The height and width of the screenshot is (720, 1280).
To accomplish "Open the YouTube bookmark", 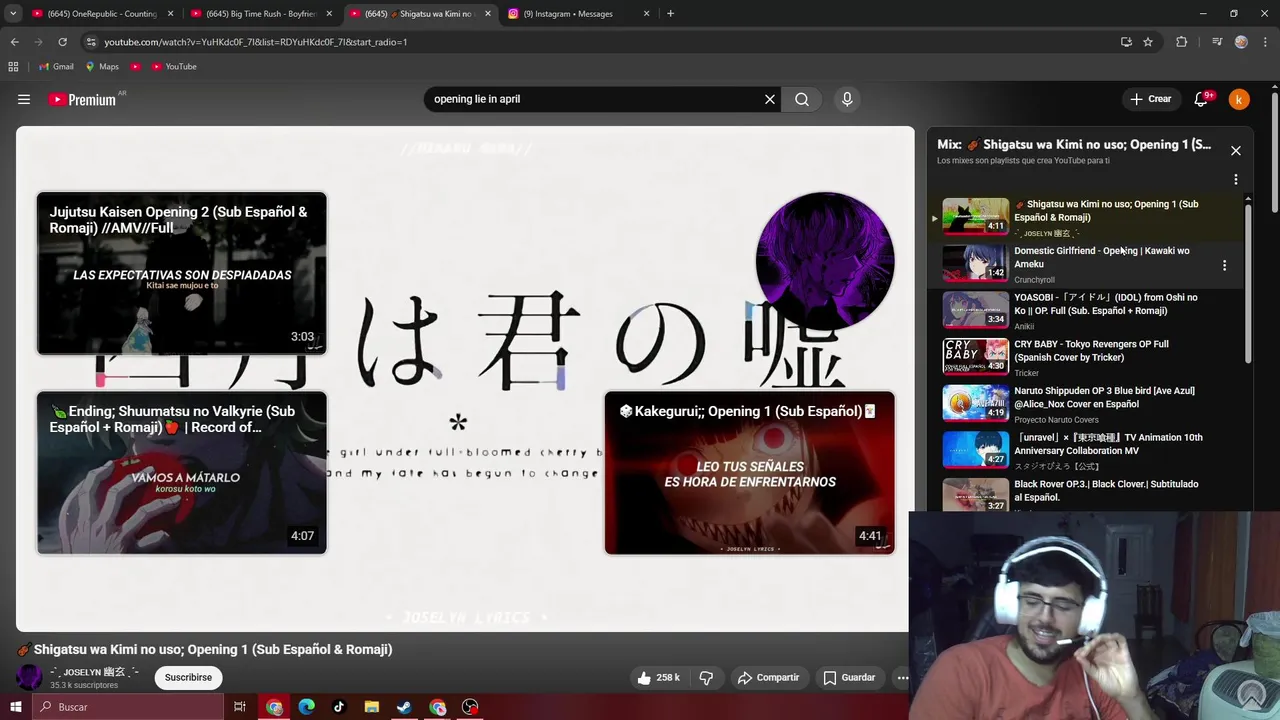I will click(174, 67).
